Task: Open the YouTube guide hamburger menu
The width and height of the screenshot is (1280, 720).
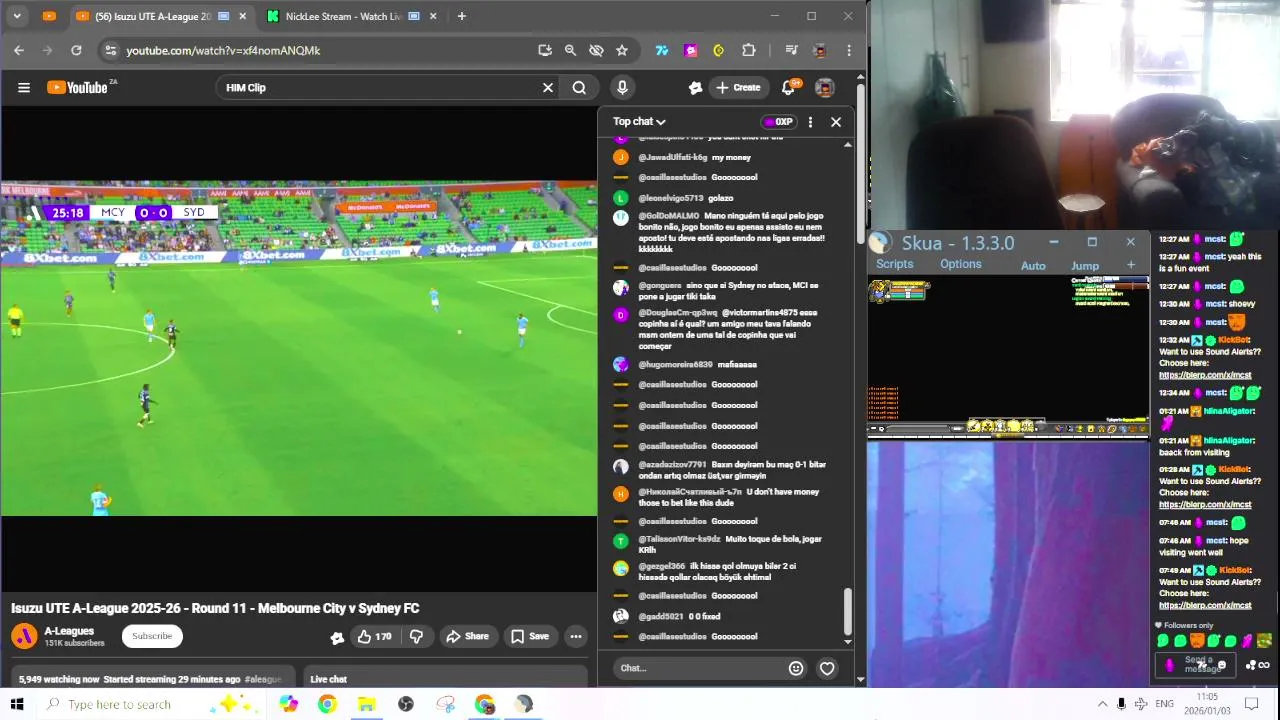Action: pyautogui.click(x=24, y=88)
